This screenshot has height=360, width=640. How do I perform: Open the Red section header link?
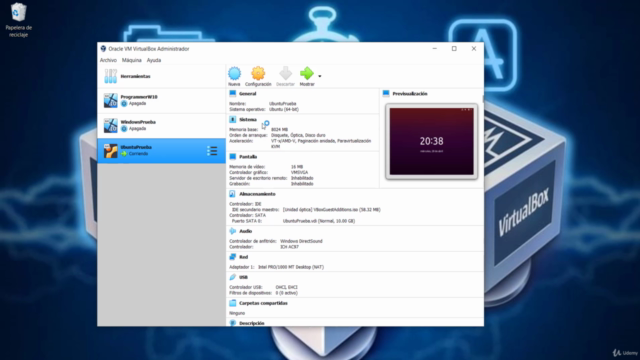tap(243, 257)
